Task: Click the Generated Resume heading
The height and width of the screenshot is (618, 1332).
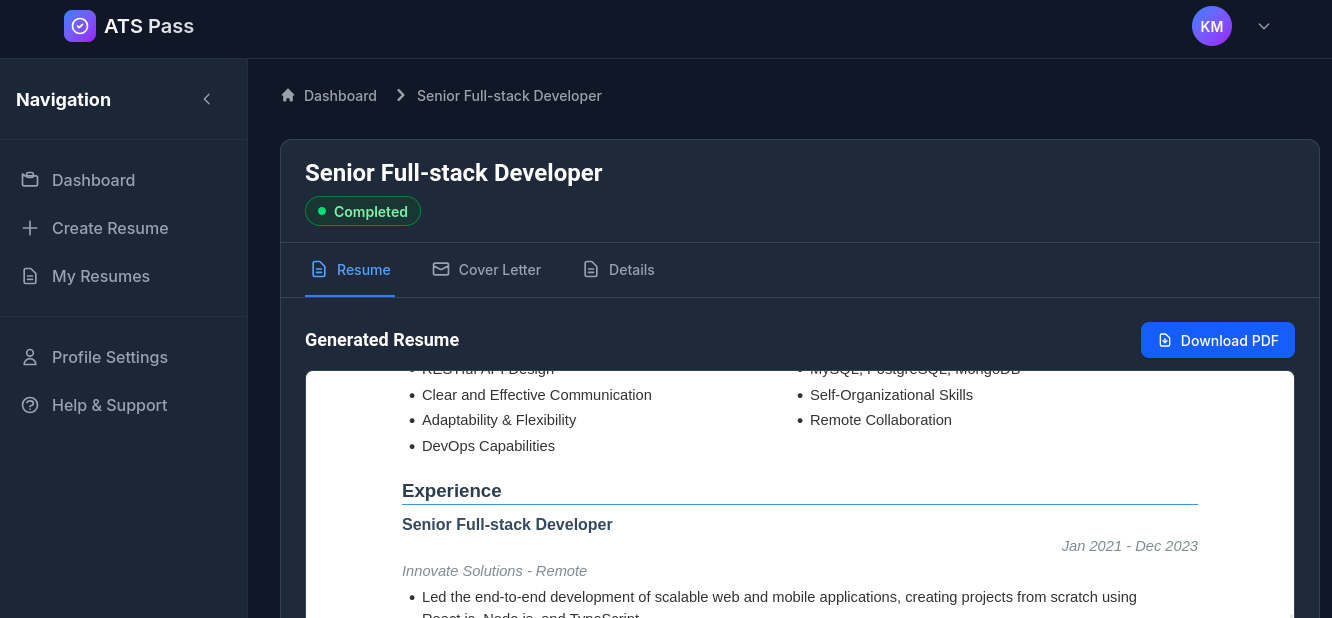Action: tap(382, 340)
